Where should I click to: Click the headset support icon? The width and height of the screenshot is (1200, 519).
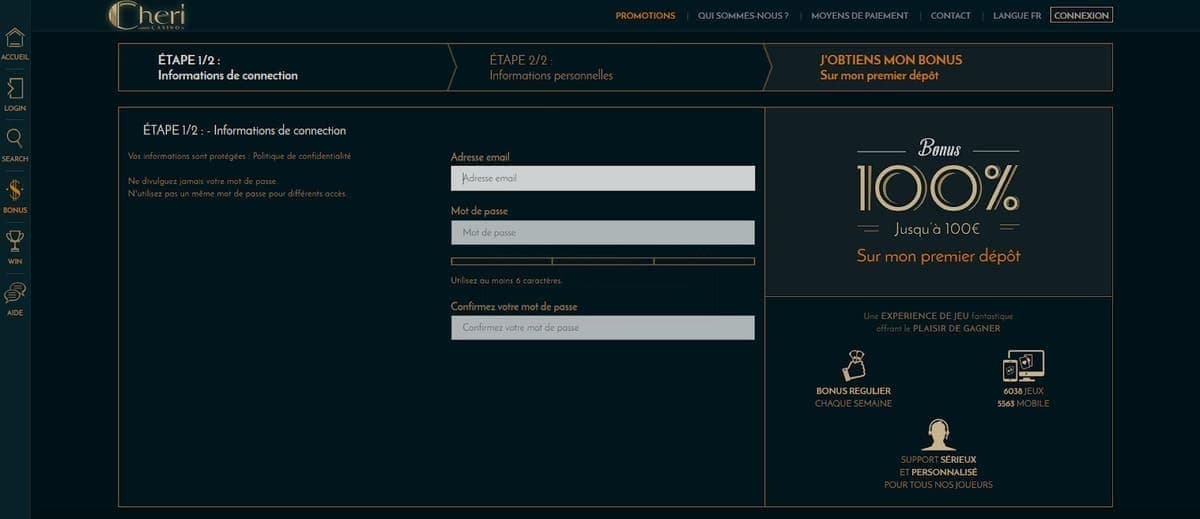click(x=938, y=435)
